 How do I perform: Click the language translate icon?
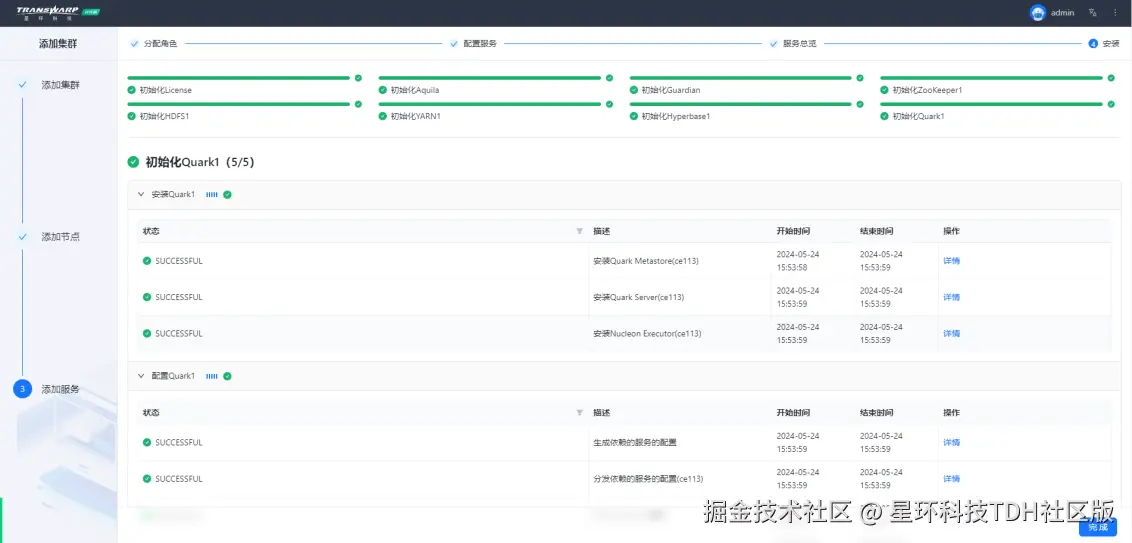pos(1092,13)
